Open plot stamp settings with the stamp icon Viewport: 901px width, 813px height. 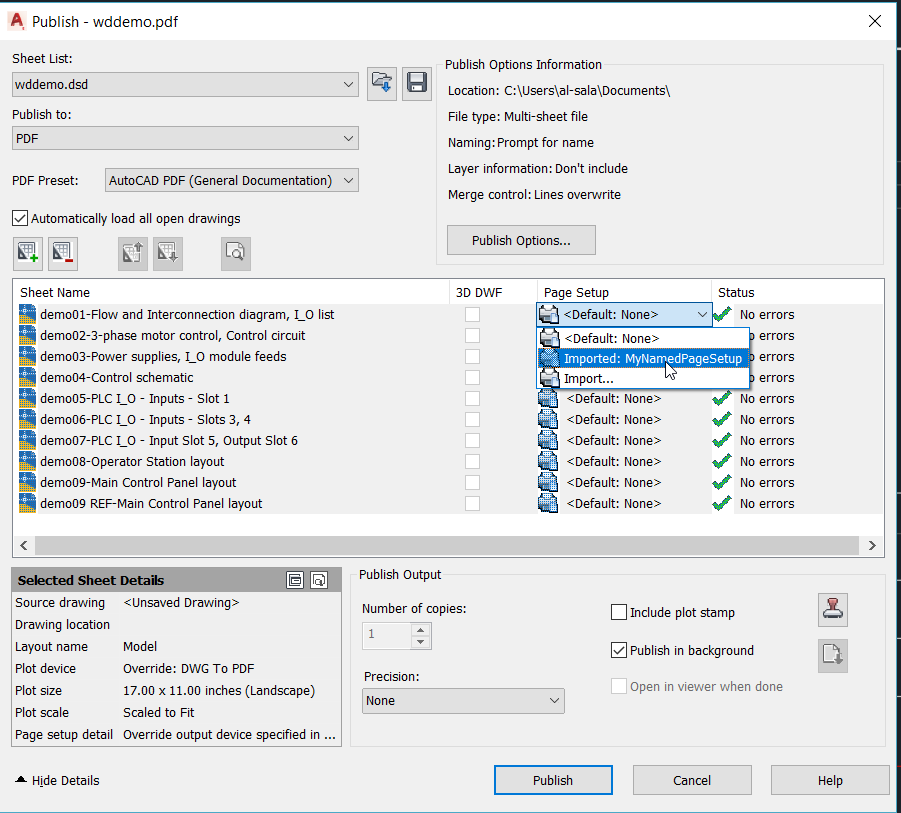(833, 610)
